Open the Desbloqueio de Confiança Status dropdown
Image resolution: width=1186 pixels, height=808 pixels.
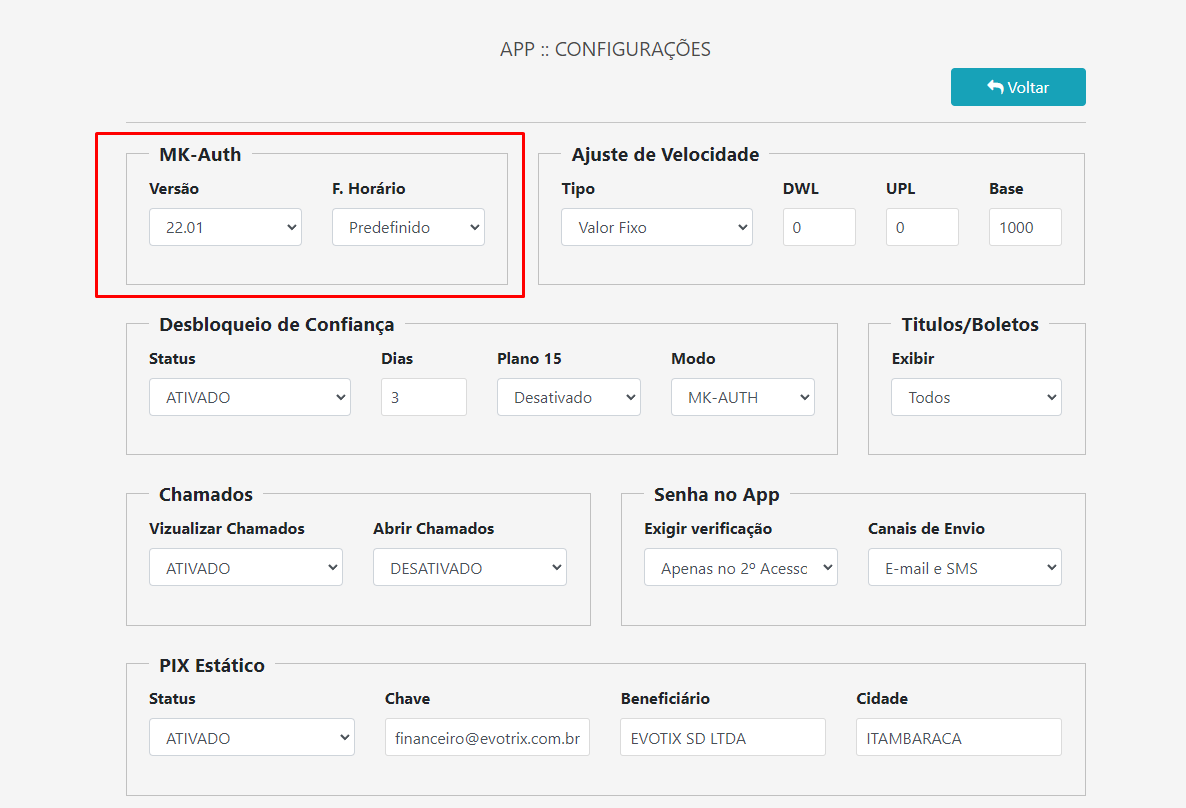pyautogui.click(x=249, y=397)
